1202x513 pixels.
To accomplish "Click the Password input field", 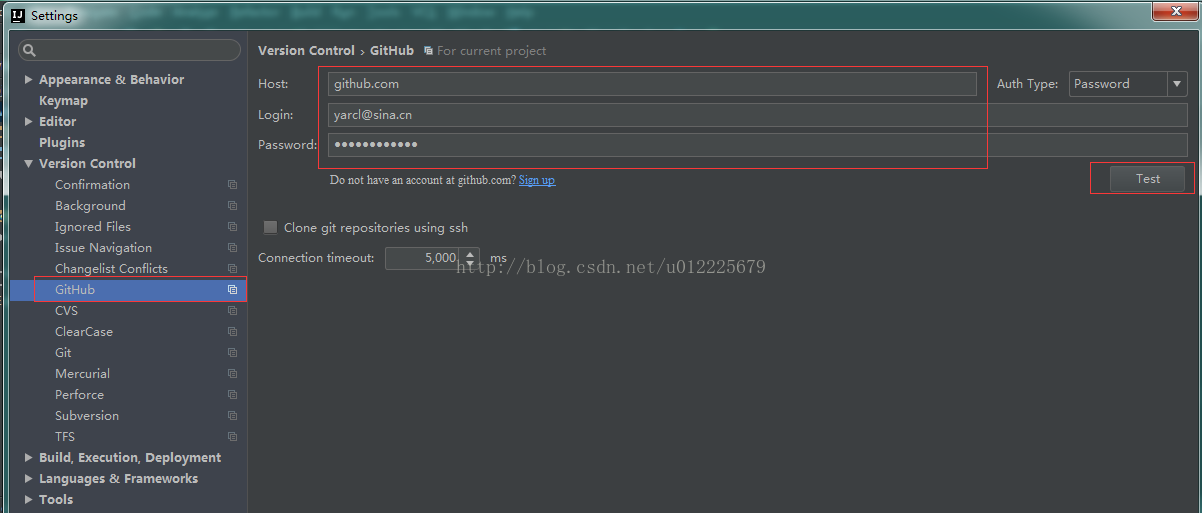I will 757,145.
